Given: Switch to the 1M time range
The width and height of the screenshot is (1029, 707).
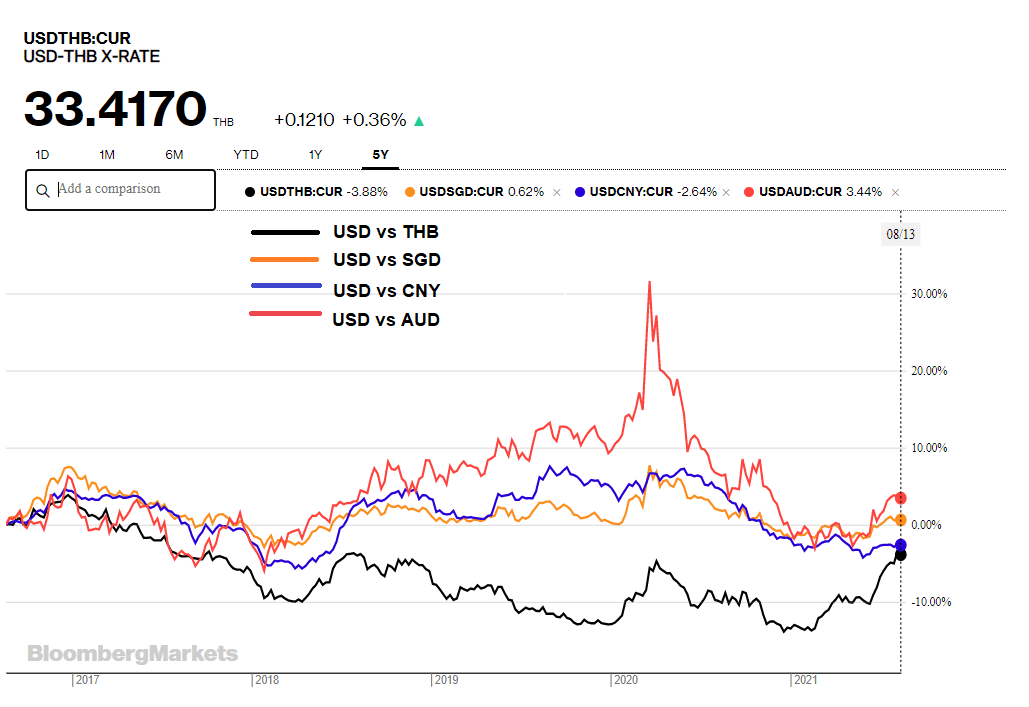Looking at the screenshot, I should pos(107,154).
